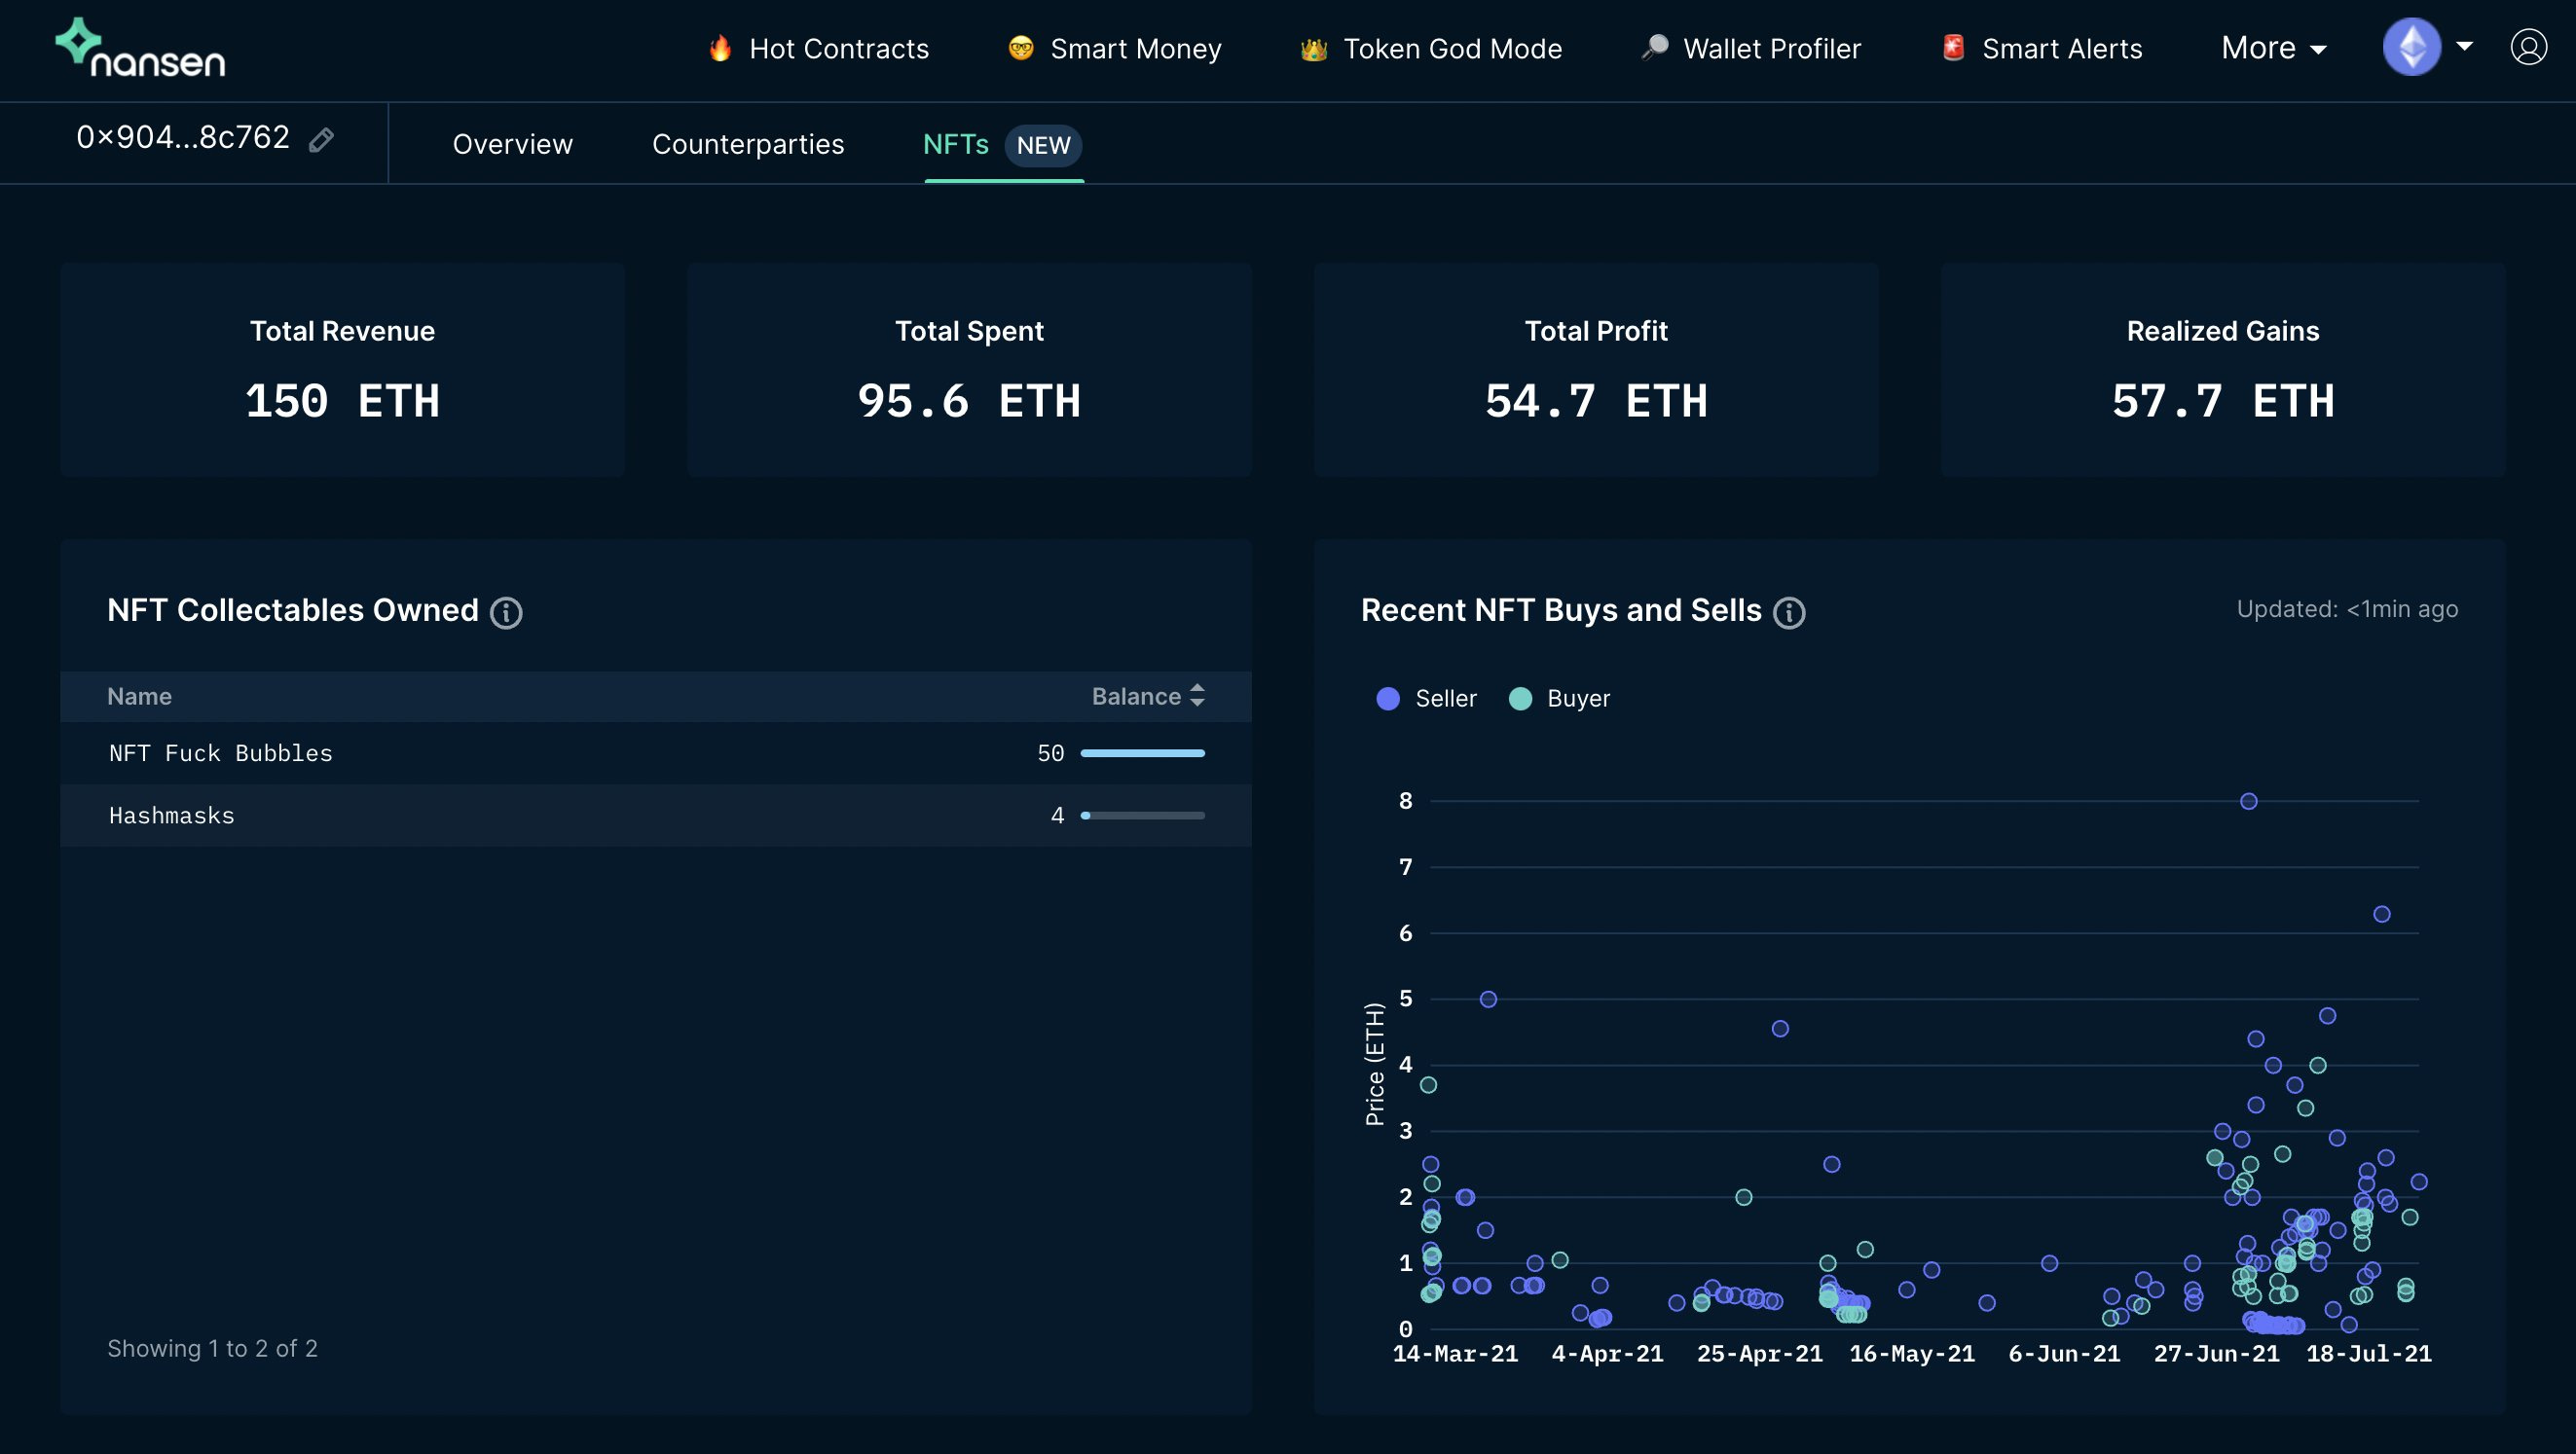This screenshot has height=1454, width=2576.
Task: Click info icon beside Recent NFT Buys and Sells
Action: (x=1789, y=612)
